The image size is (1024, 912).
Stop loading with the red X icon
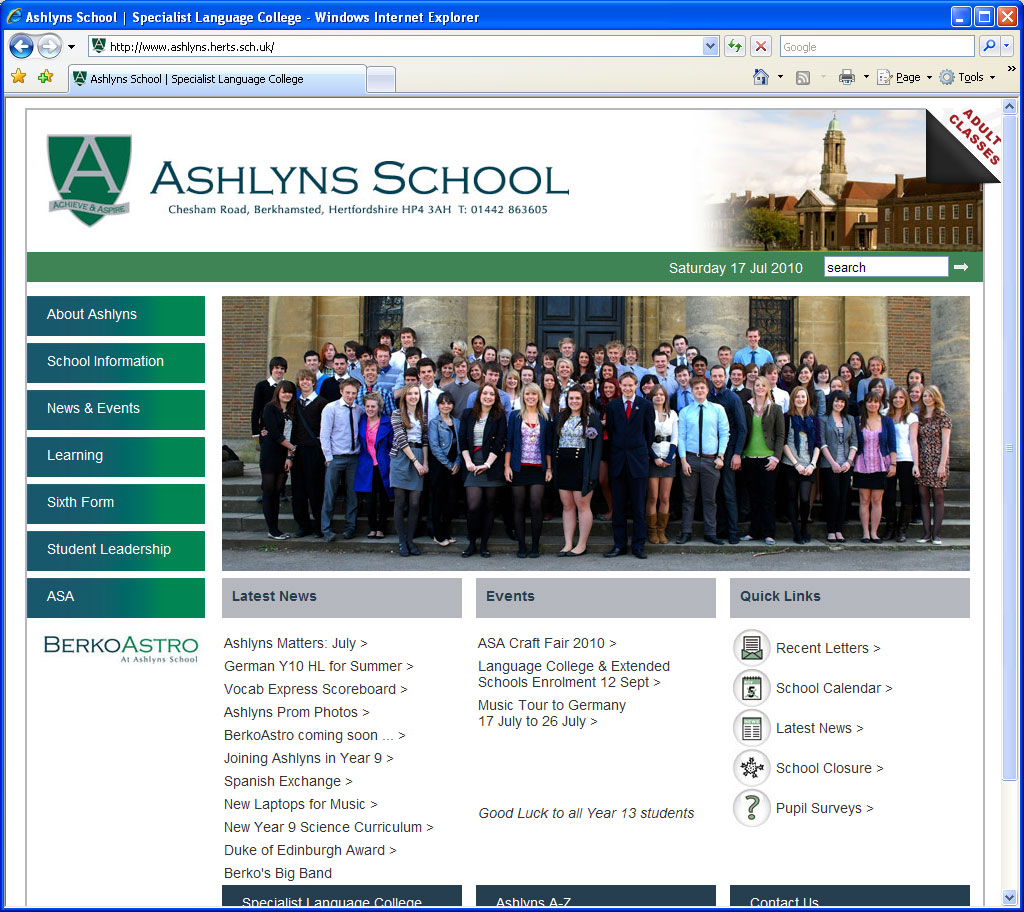click(x=760, y=46)
